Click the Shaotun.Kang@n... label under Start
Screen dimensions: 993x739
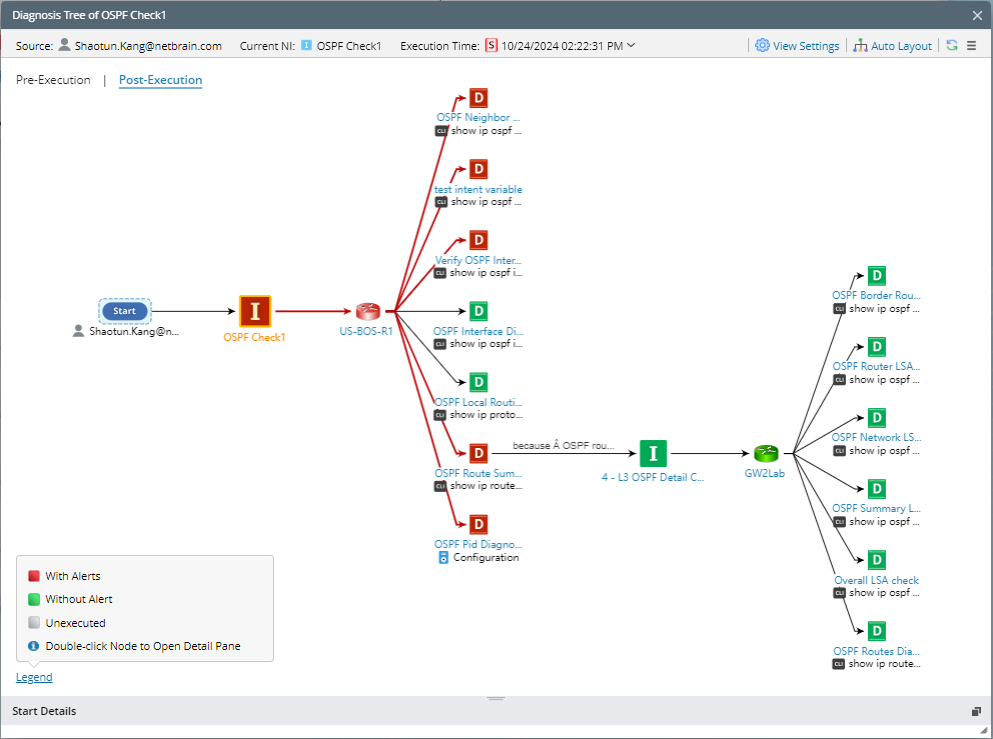134,331
